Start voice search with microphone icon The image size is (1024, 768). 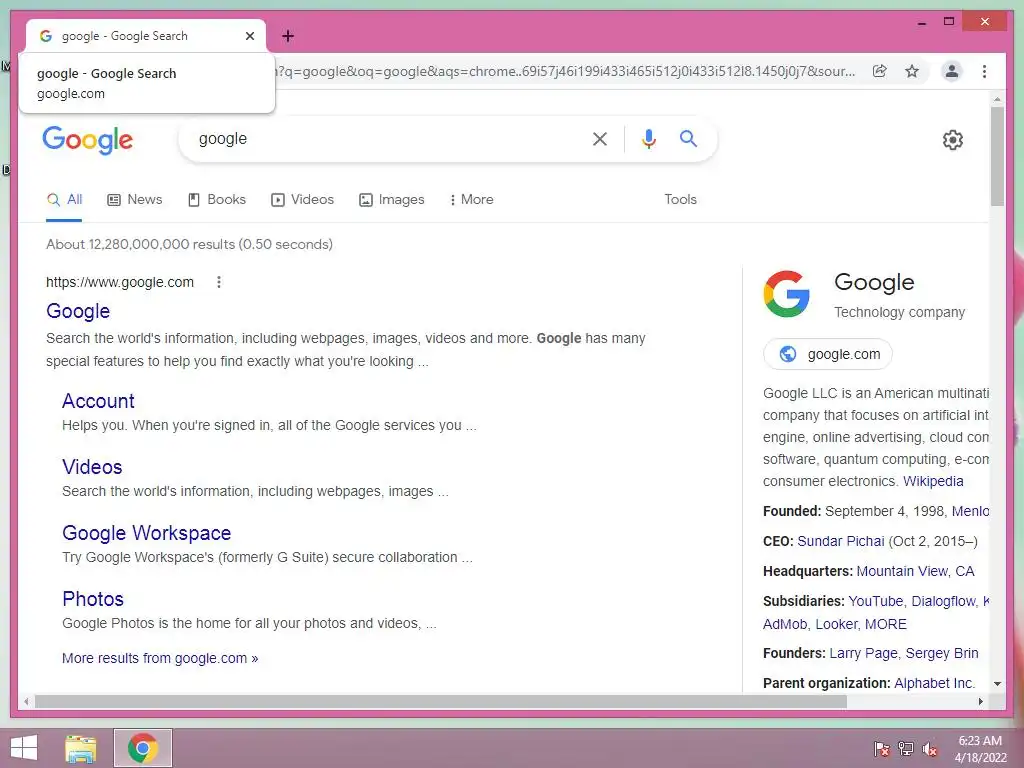tap(648, 138)
